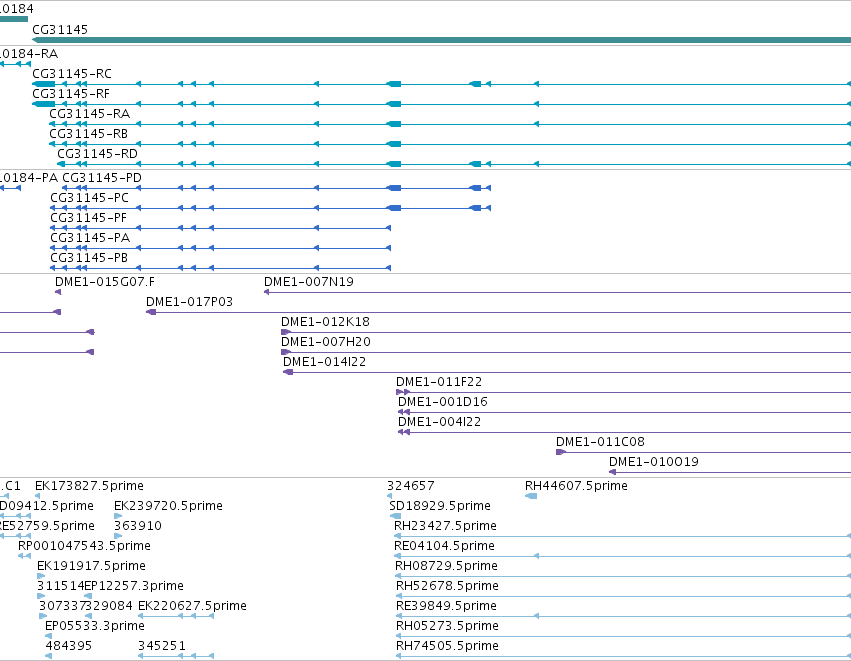The height and width of the screenshot is (661, 851).
Task: Click EST EK239720.5prime
Action: tap(168, 506)
